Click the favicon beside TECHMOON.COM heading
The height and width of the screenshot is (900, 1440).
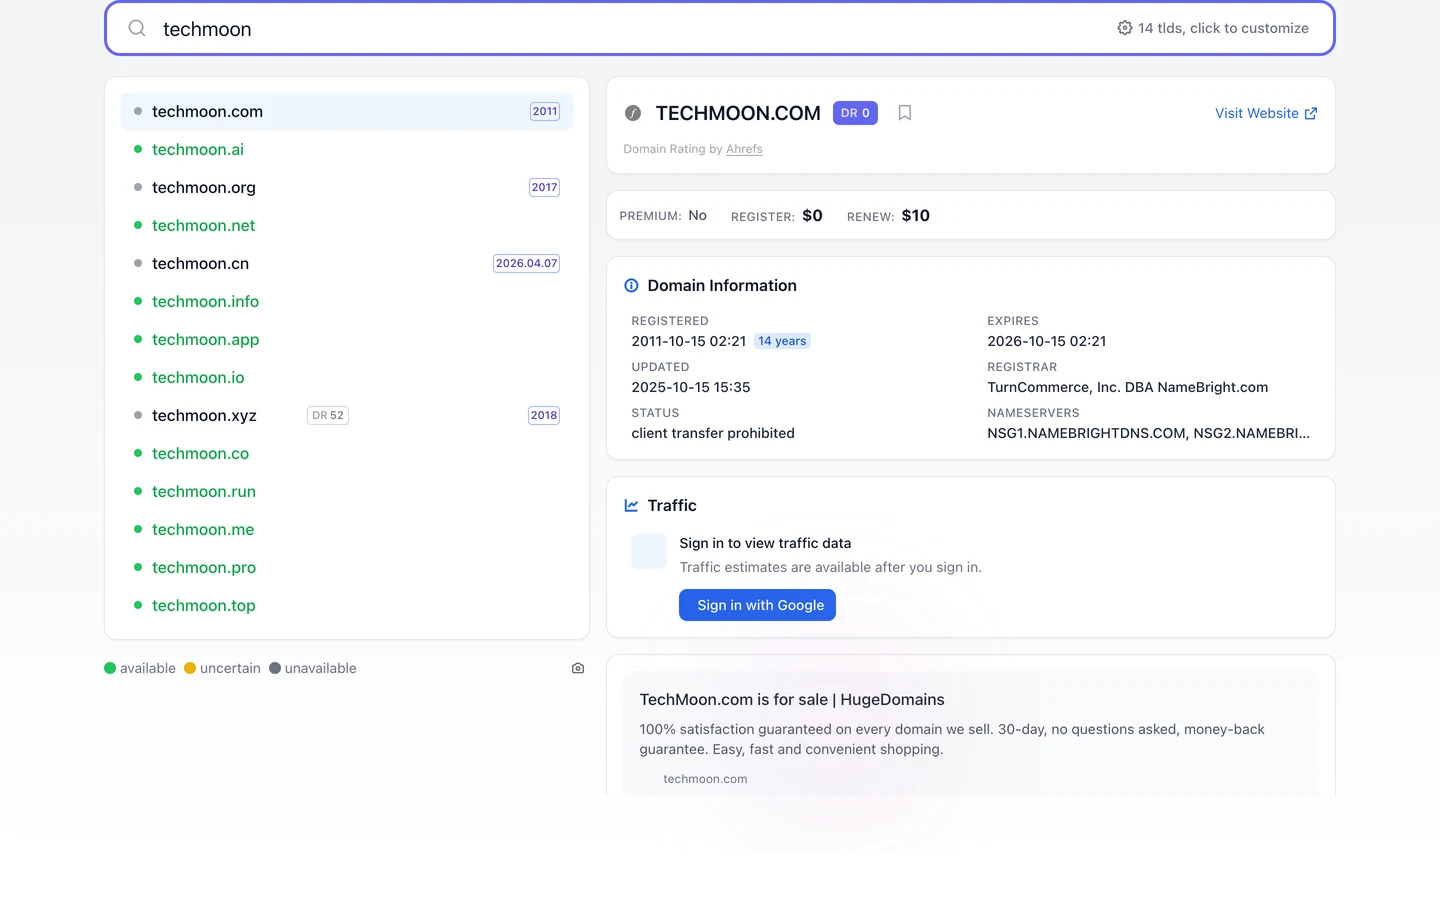coord(633,113)
